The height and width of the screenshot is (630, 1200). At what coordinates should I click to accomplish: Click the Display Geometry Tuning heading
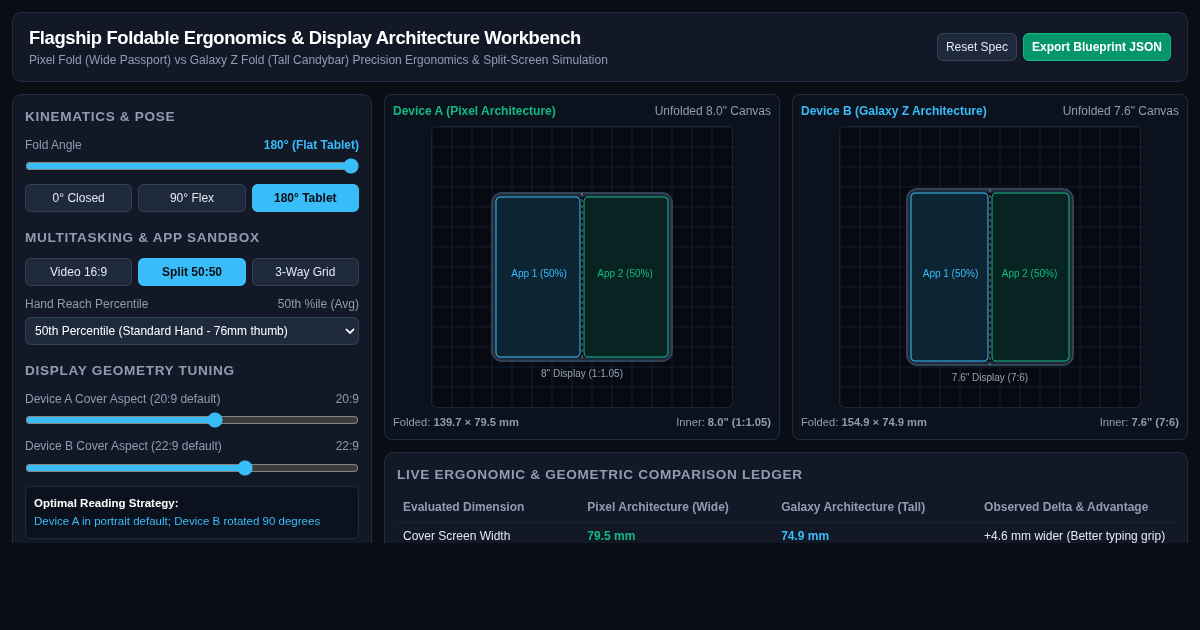[x=130, y=370]
